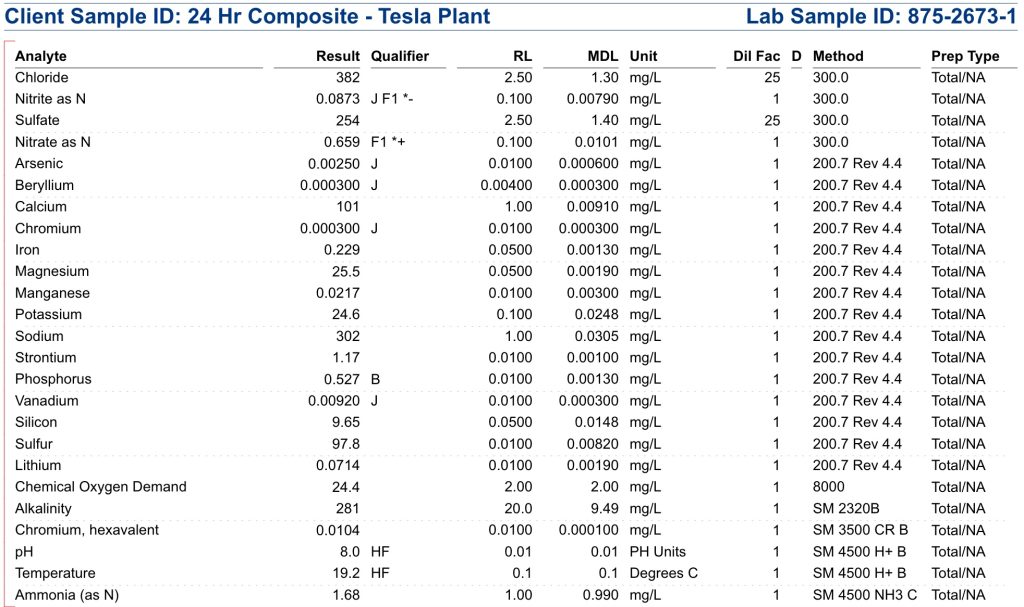Select the Dil Fac column header
Screen dimensions: 1024x607
756,56
